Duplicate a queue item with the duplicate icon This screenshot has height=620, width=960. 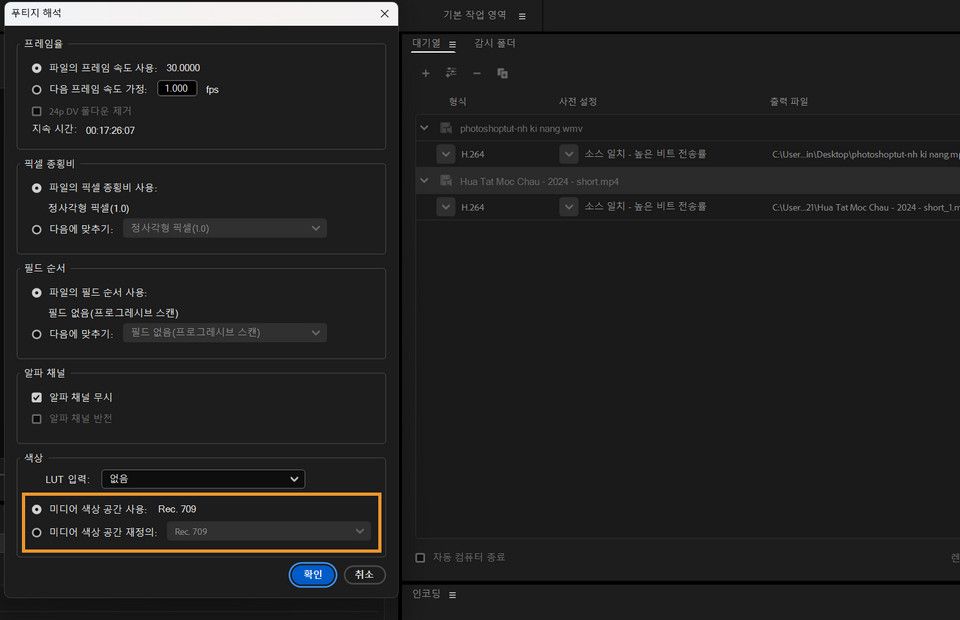click(503, 73)
